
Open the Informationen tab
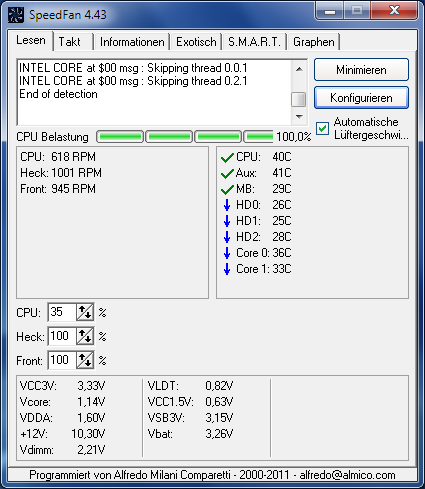tap(132, 42)
